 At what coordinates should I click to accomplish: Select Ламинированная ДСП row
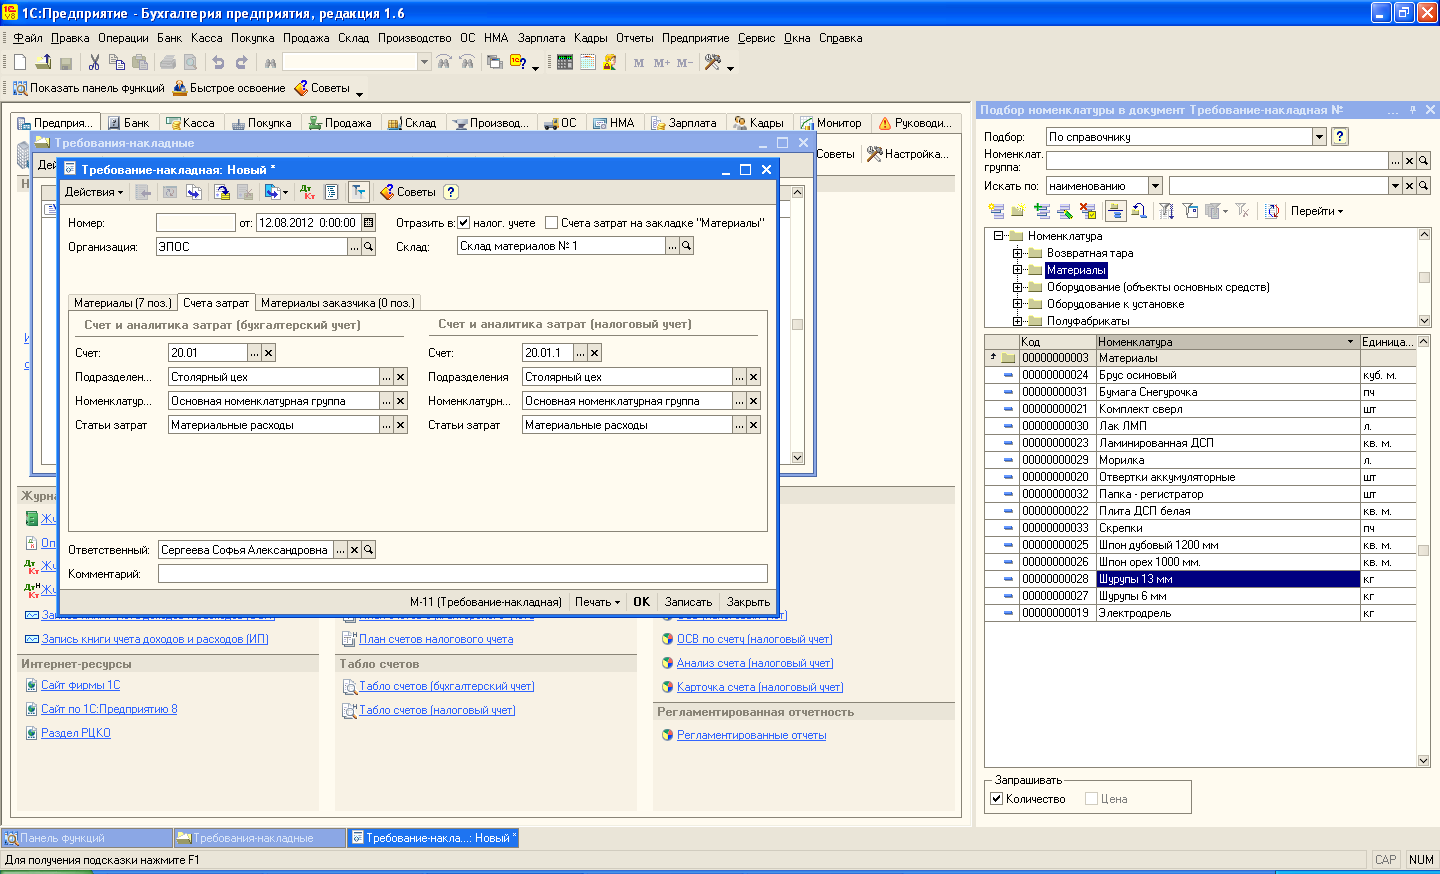tap(1200, 443)
